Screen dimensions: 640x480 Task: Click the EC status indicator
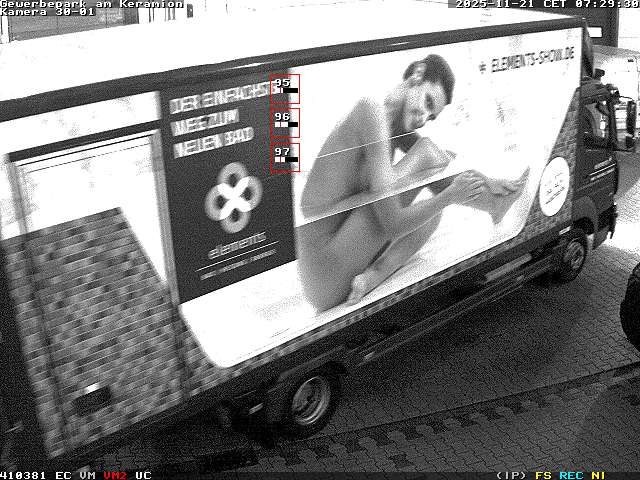(63, 475)
